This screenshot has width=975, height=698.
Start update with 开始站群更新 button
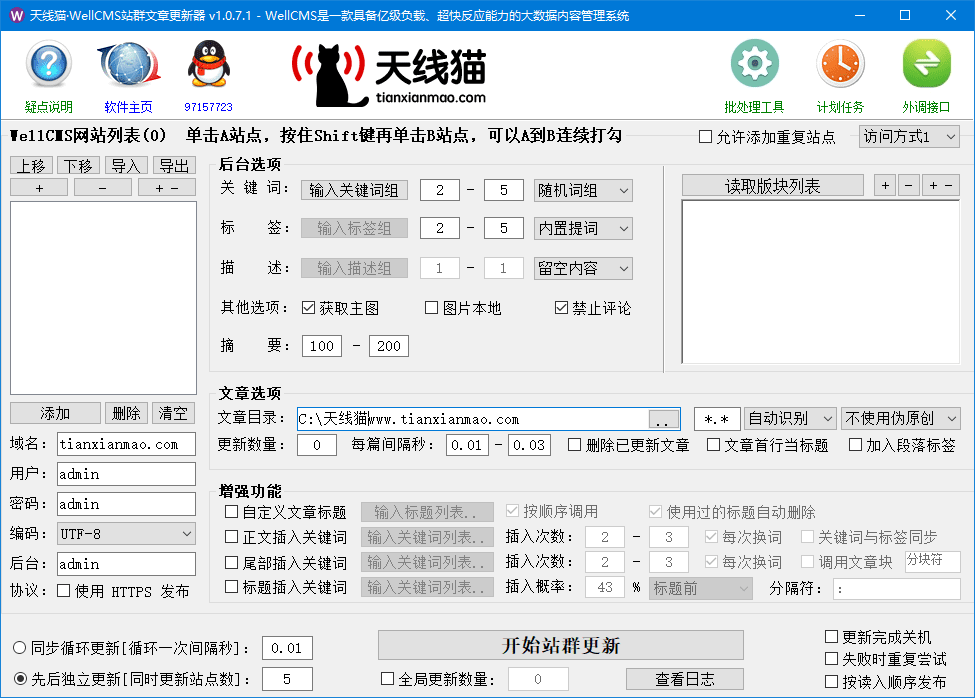pos(561,645)
